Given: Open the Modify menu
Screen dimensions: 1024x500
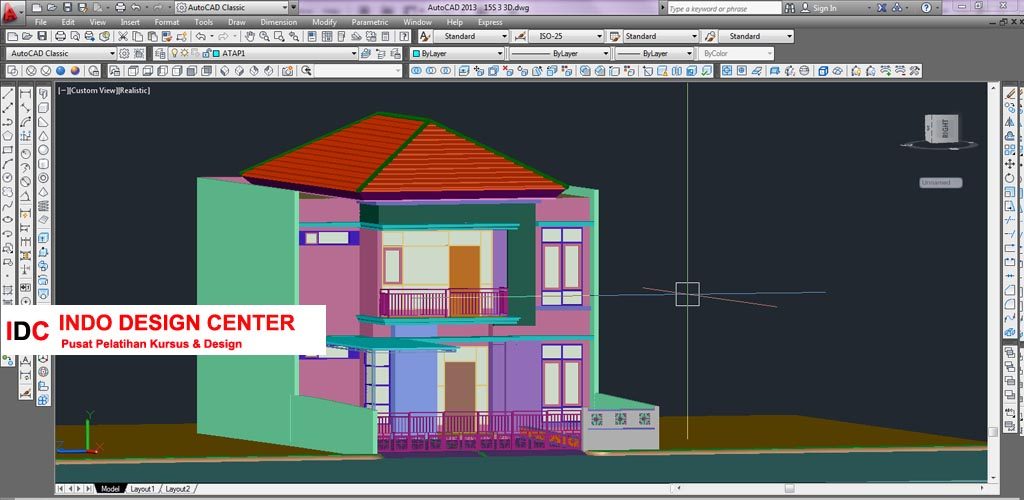Looking at the screenshot, I should [324, 22].
